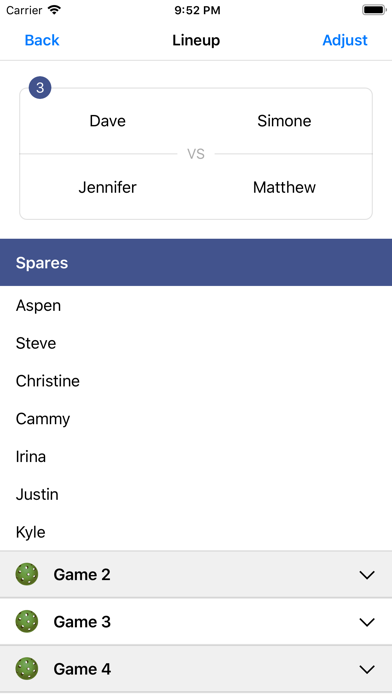The height and width of the screenshot is (696, 392).
Task: Expand Game 4 with its chevron
Action: point(367,669)
